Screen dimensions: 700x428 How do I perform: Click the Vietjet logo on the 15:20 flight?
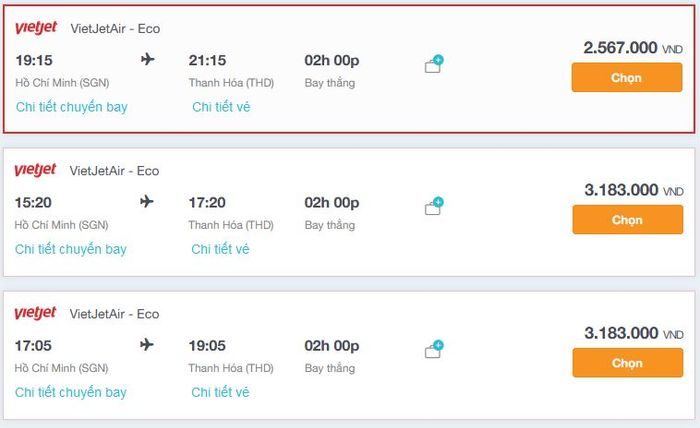coord(36,171)
